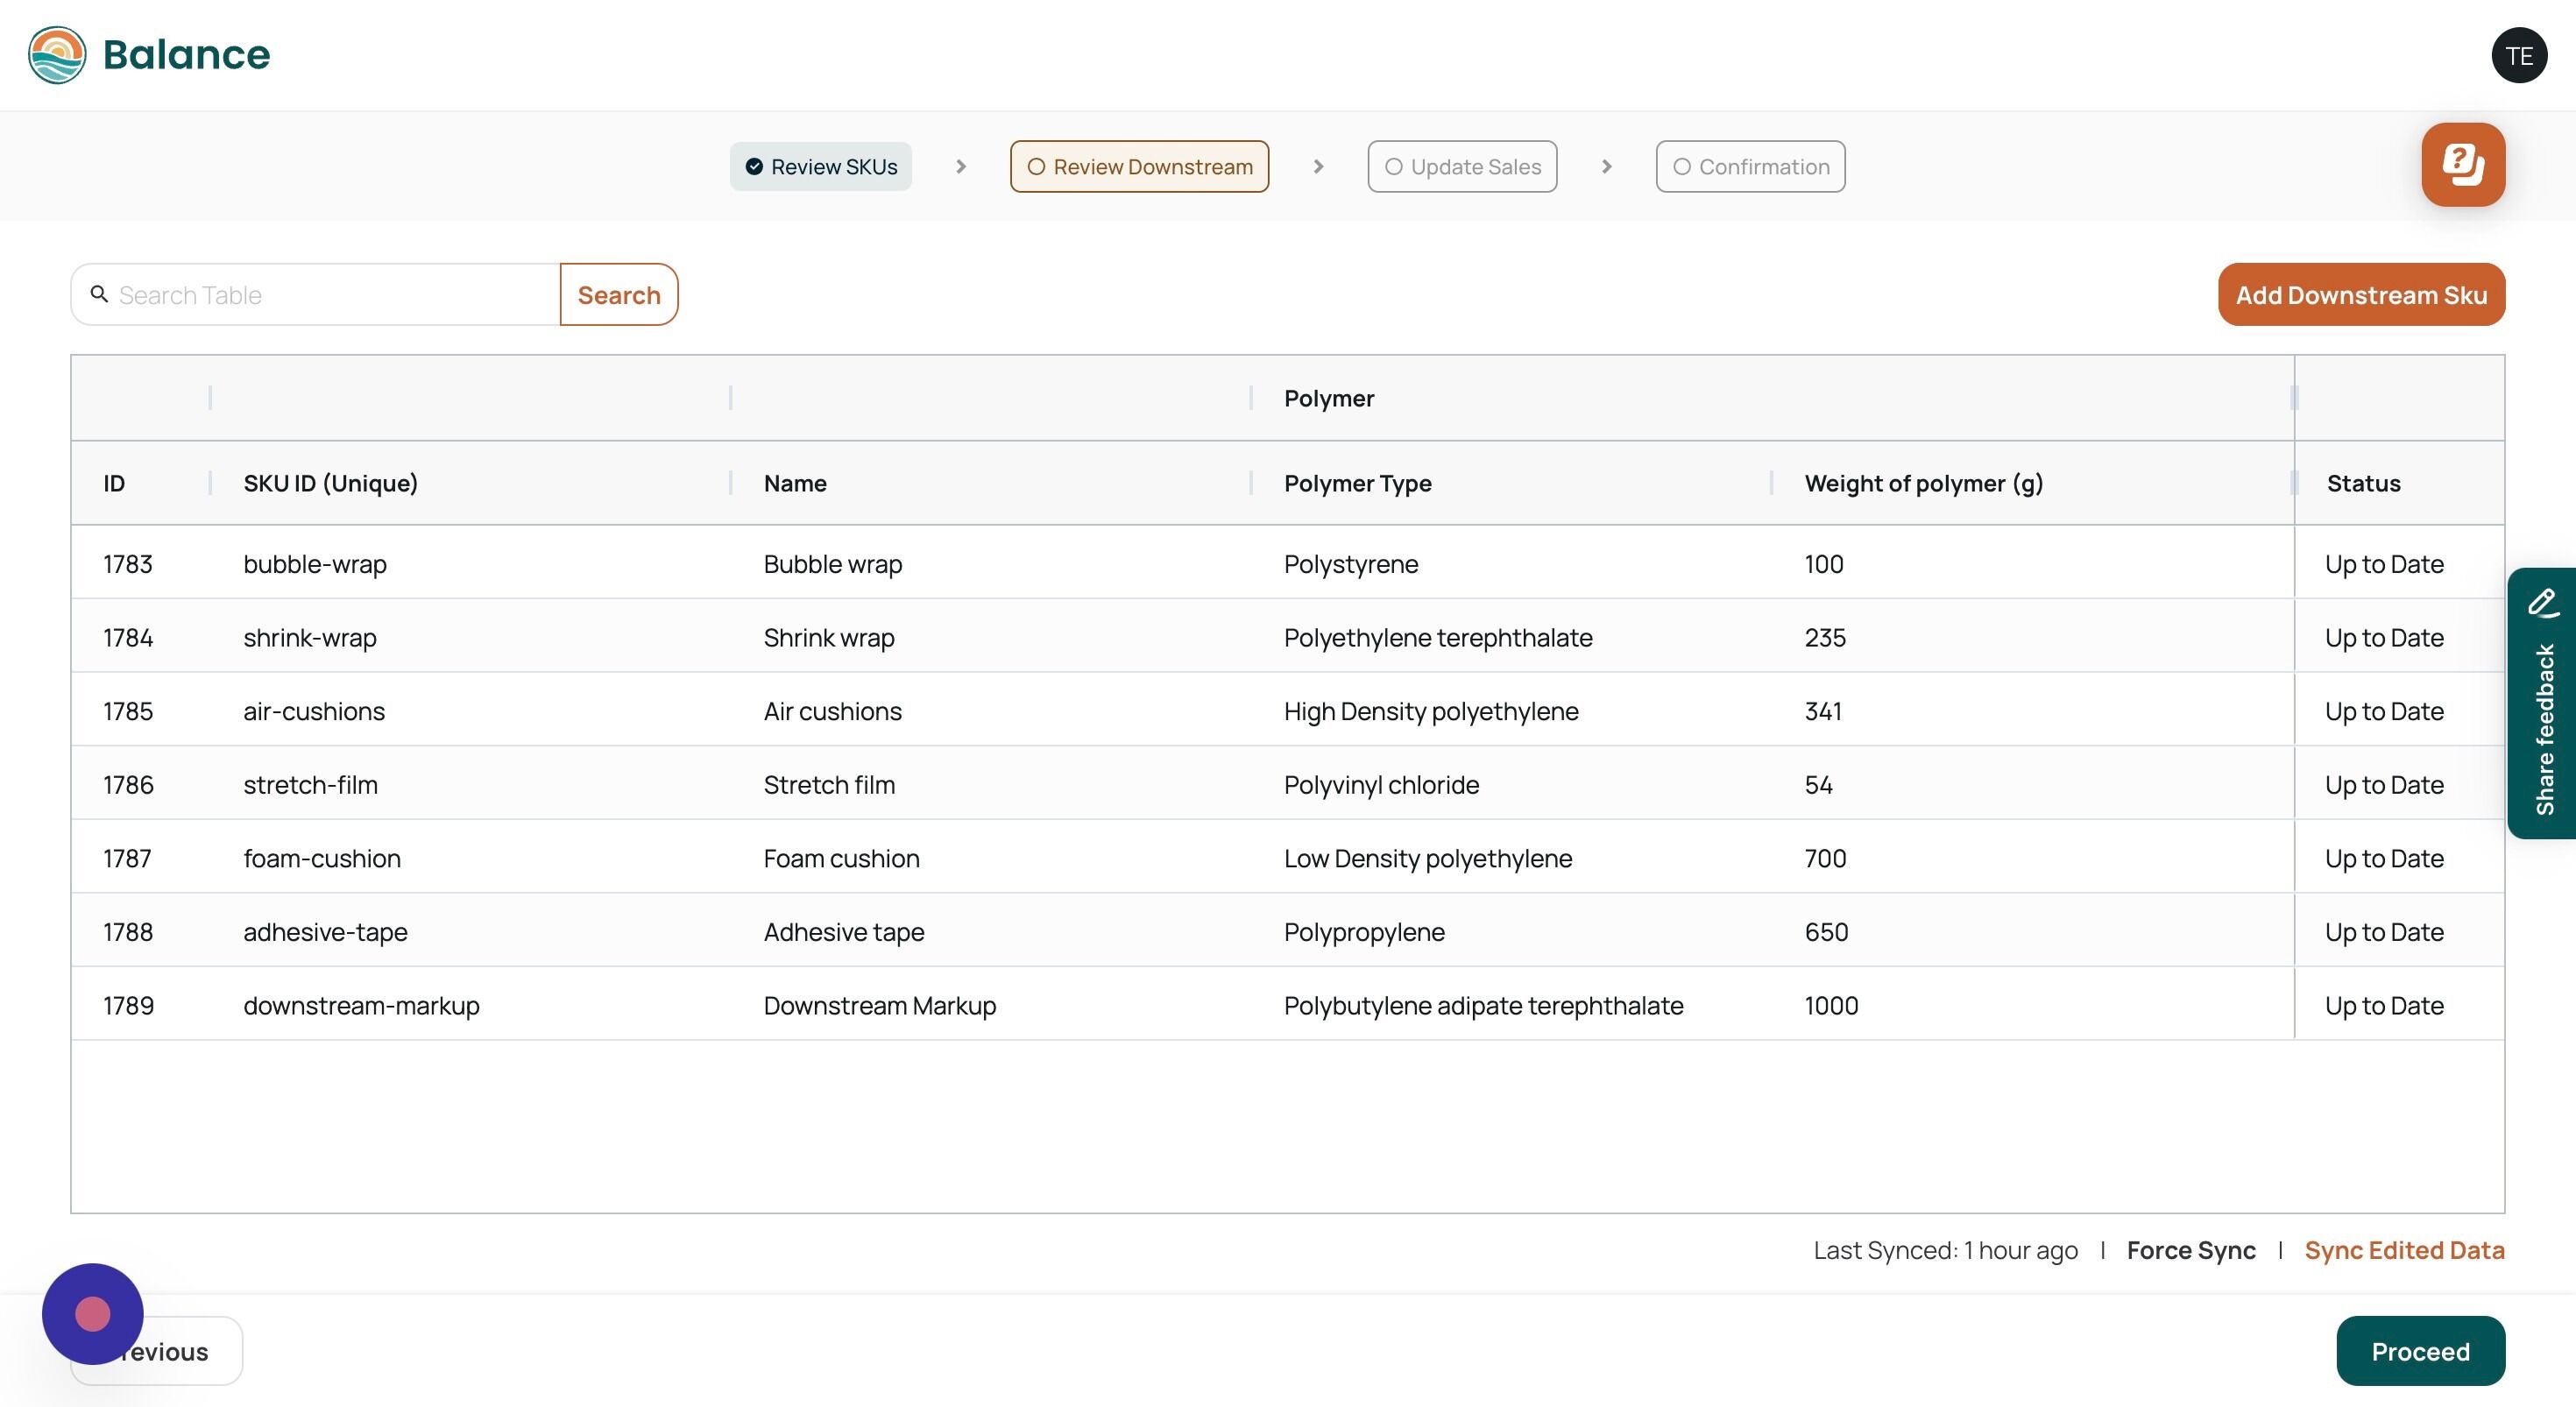Click Sync Edited Data link
The image size is (2576, 1407).
click(2404, 1250)
